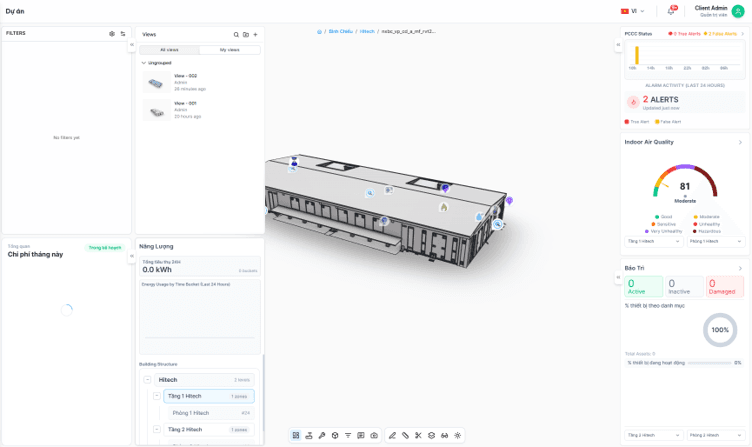This screenshot has width=752, height=447.
Task: Add a new view with the plus icon
Action: pyautogui.click(x=256, y=35)
